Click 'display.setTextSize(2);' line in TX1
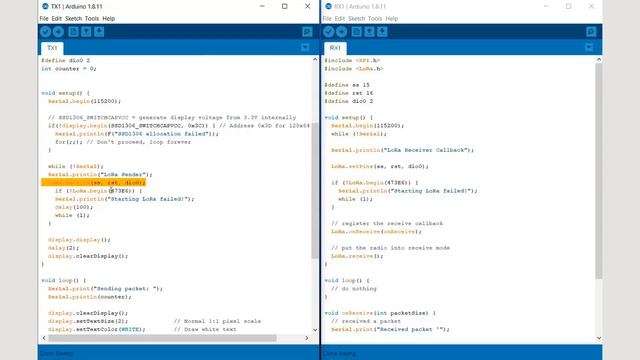 [88, 321]
